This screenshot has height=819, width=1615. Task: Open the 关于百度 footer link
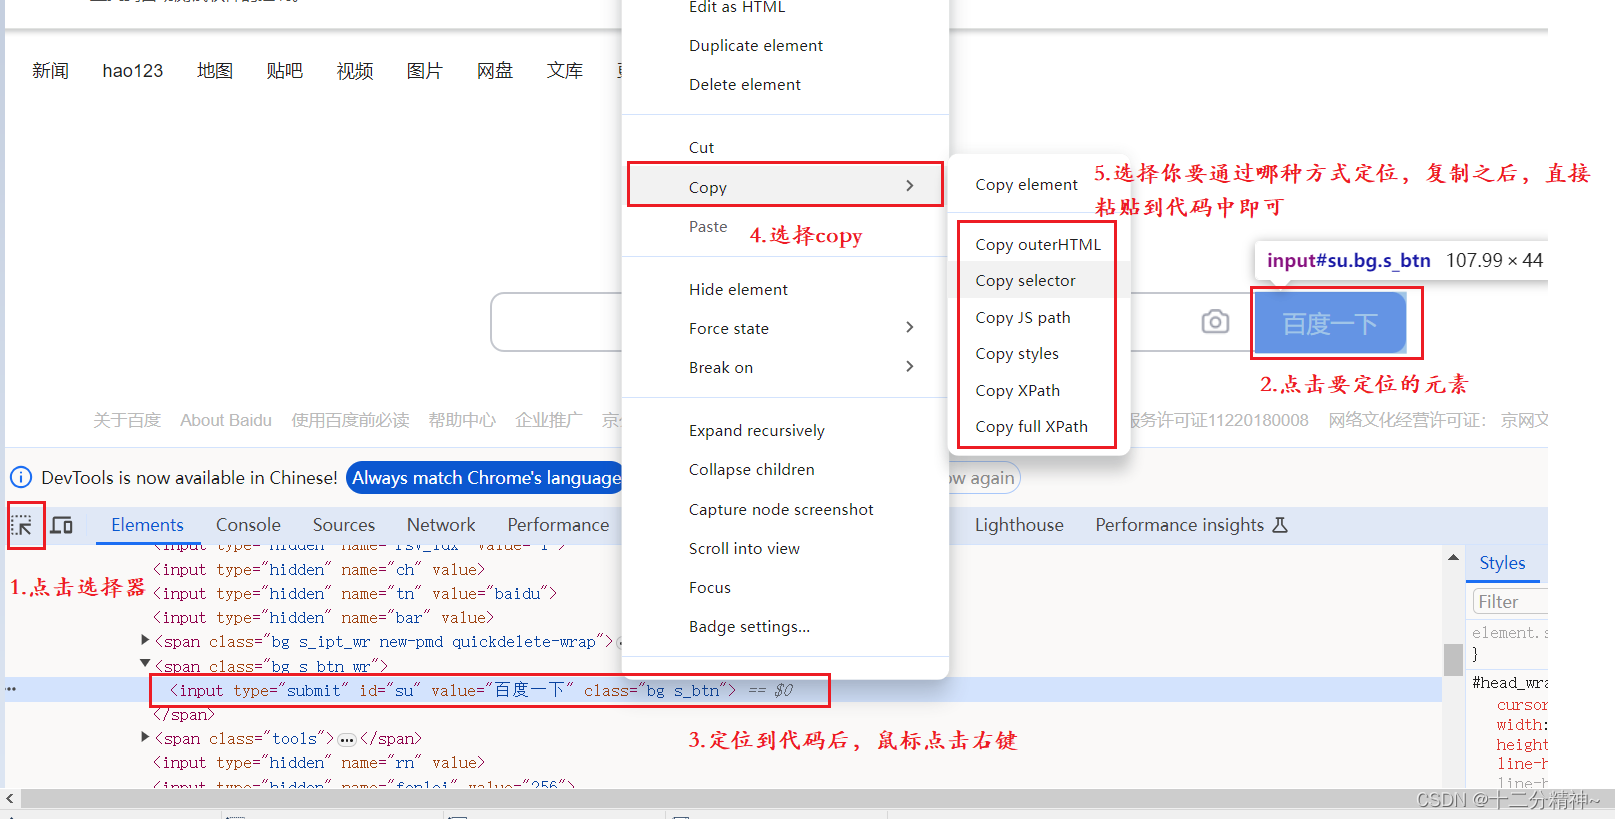(x=127, y=420)
